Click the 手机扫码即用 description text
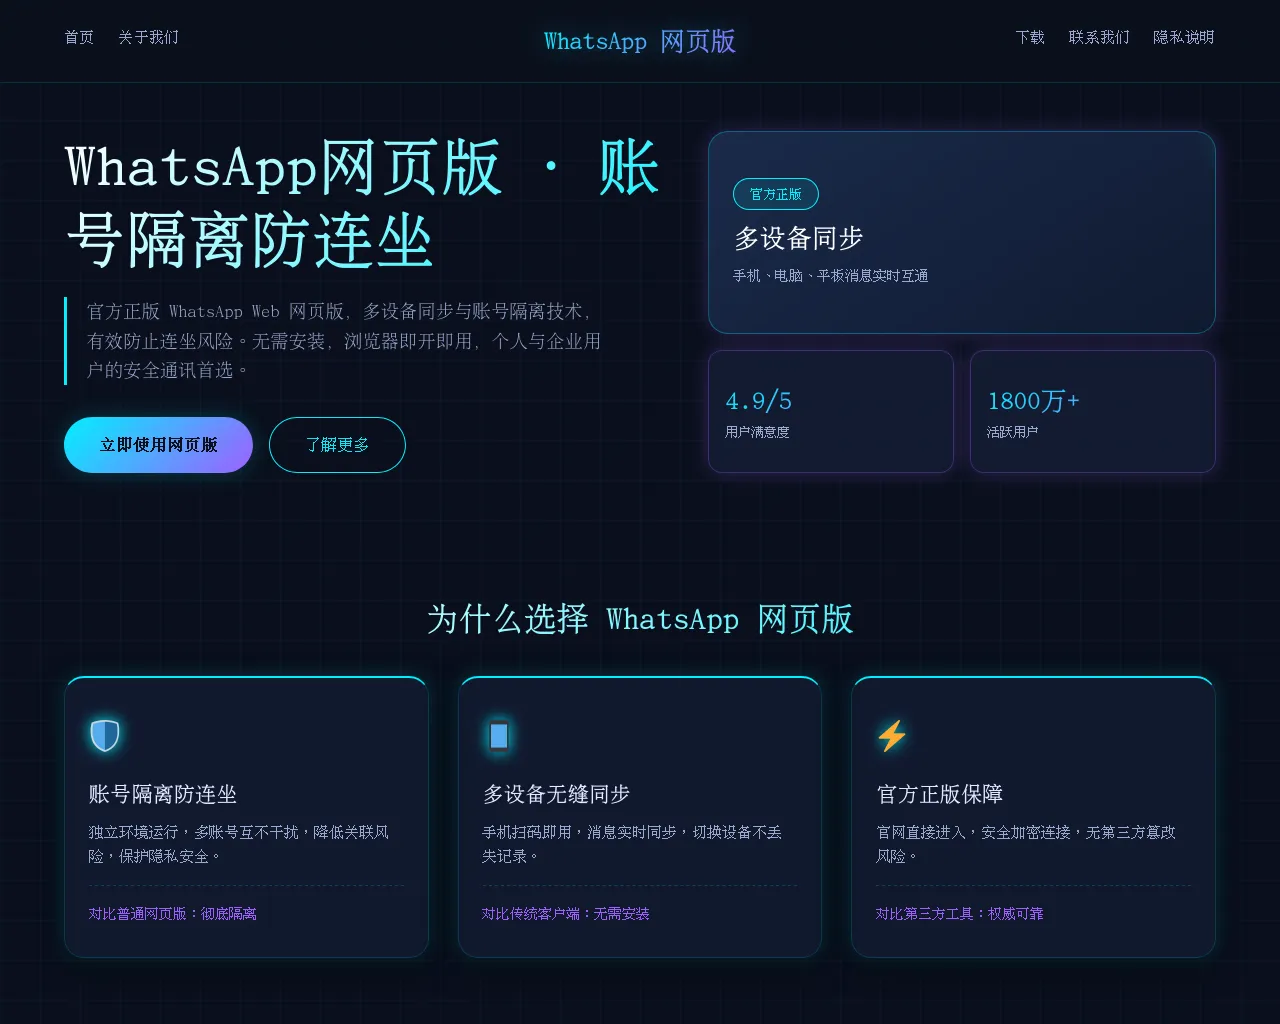1280x1024 pixels. (x=632, y=844)
